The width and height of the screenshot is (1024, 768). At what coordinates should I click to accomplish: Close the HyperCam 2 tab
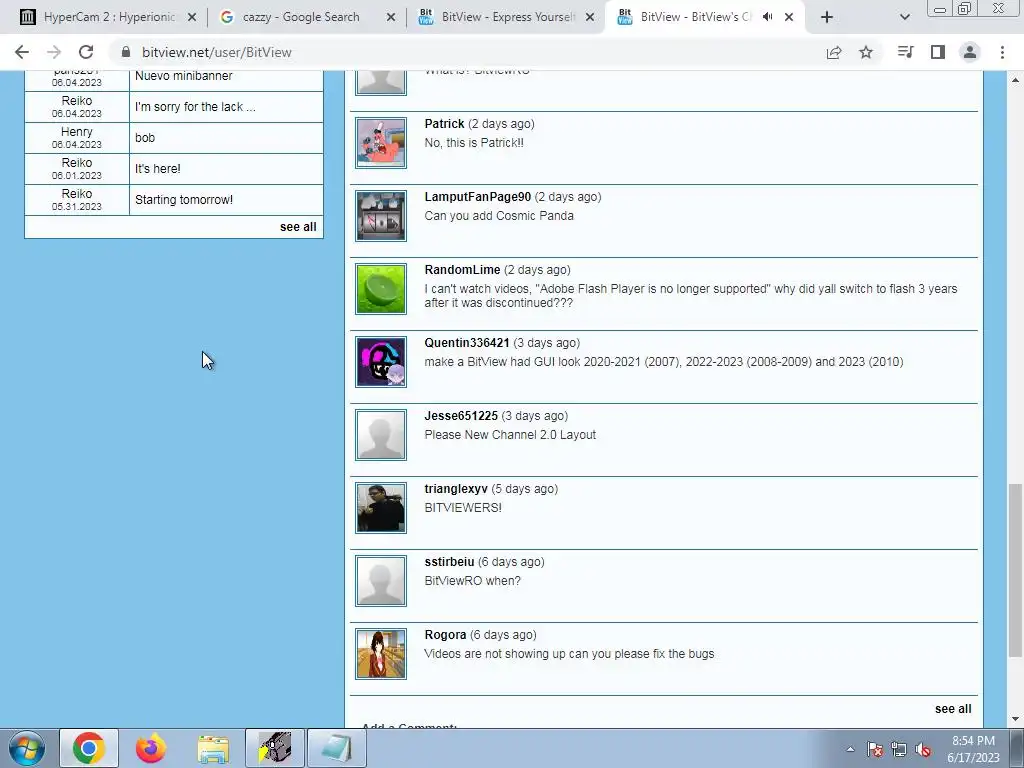[192, 17]
